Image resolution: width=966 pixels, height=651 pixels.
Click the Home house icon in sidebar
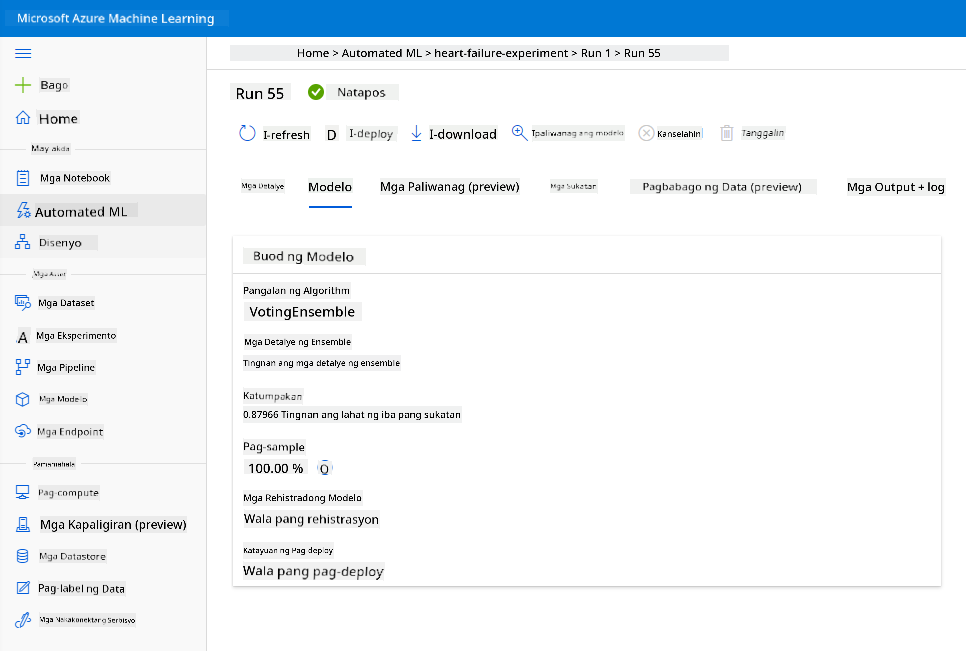click(23, 118)
